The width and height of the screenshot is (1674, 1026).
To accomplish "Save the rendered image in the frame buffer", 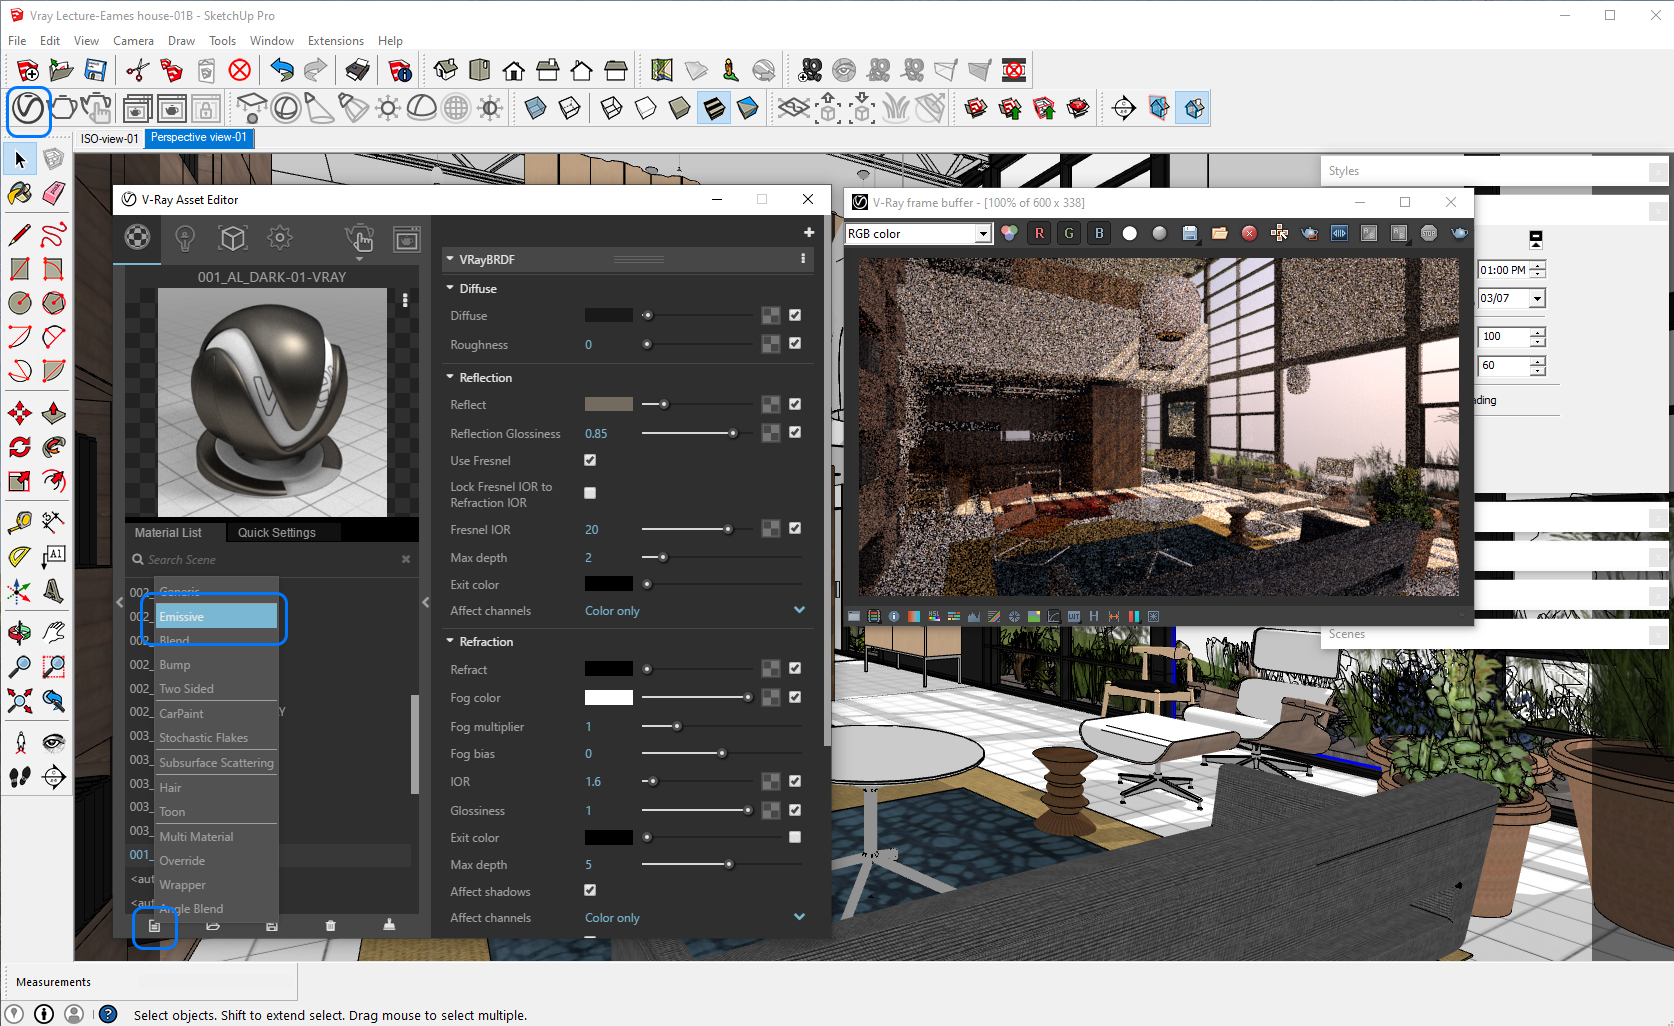I will click(1189, 232).
